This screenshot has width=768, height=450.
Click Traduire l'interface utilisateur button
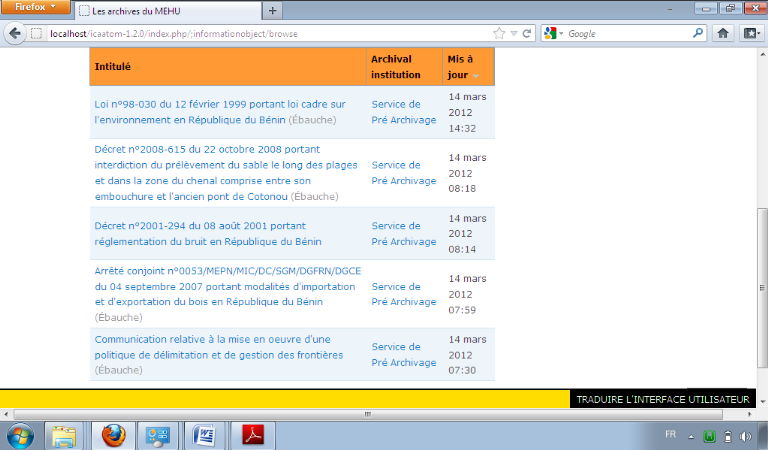661,399
